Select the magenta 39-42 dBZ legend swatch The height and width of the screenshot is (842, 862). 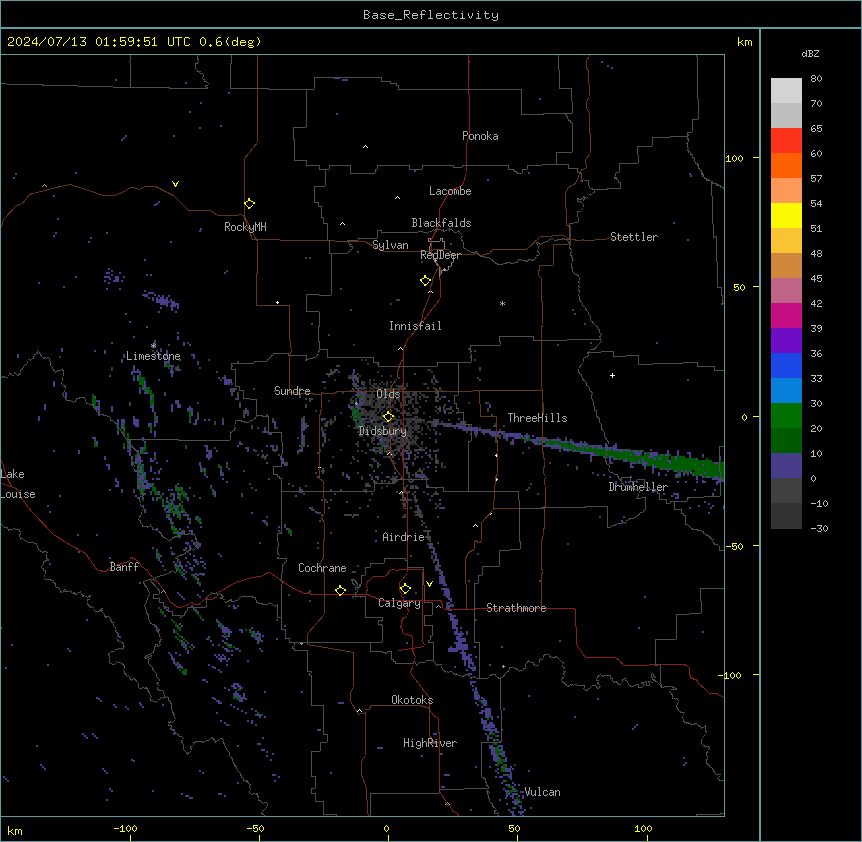[x=786, y=315]
